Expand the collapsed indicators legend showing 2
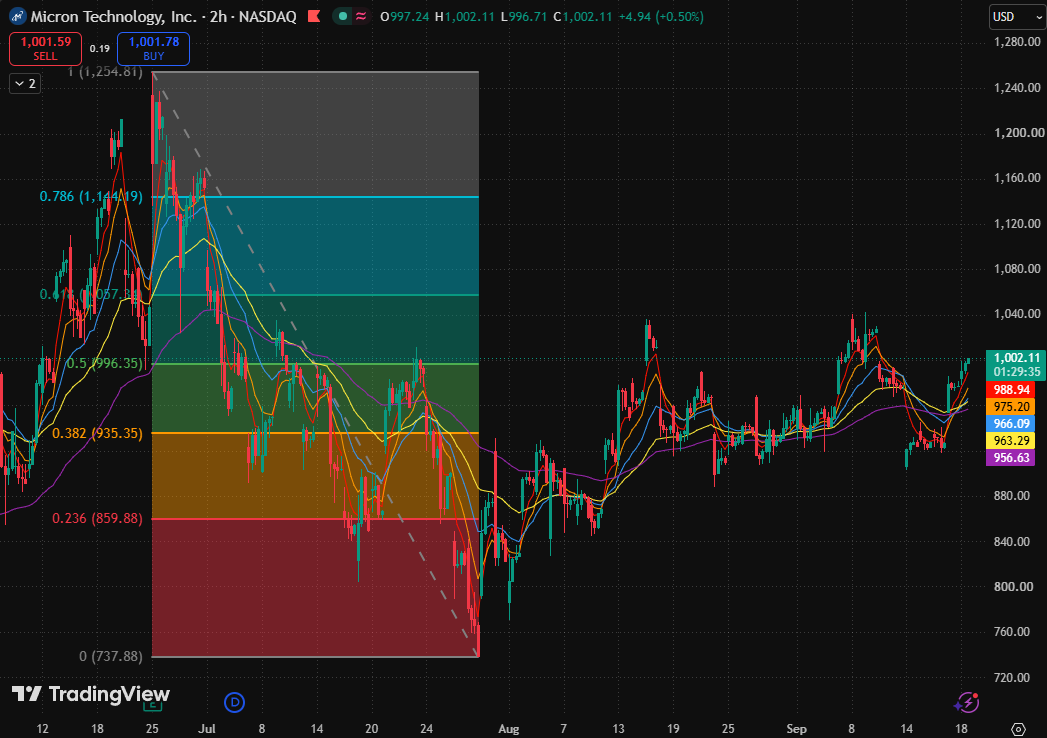Image resolution: width=1047 pixels, height=738 pixels. click(25, 83)
